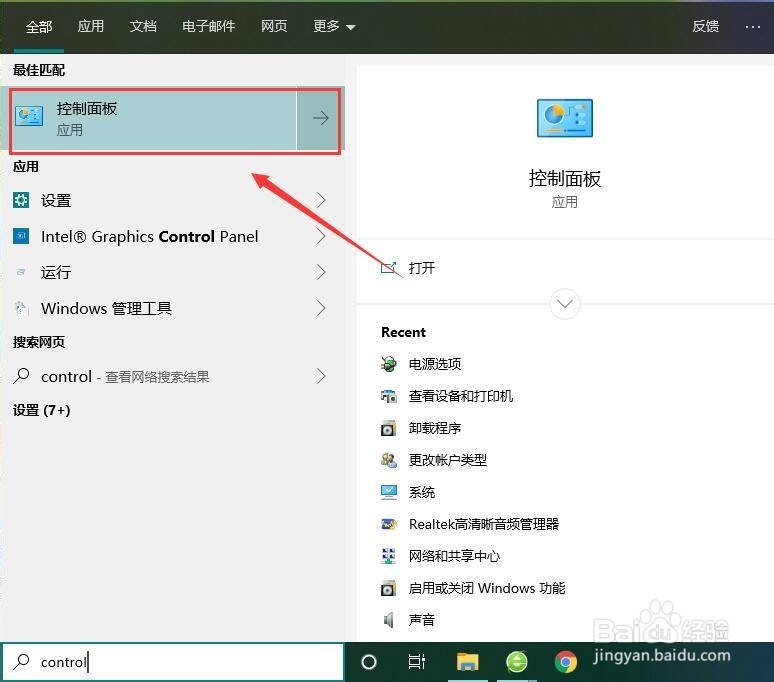Open Google Chrome from the taskbar
774x682 pixels.
click(x=566, y=662)
